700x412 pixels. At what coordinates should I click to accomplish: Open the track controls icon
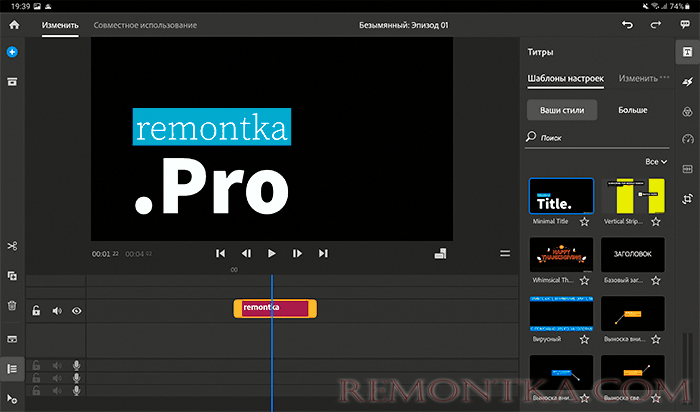click(x=12, y=339)
